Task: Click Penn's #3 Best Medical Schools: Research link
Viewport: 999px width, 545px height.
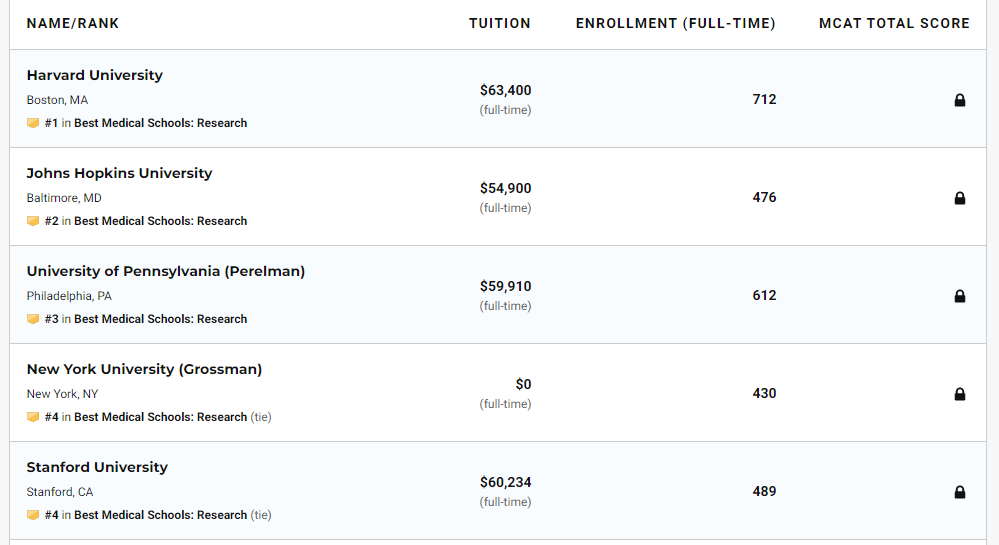Action: 160,319
